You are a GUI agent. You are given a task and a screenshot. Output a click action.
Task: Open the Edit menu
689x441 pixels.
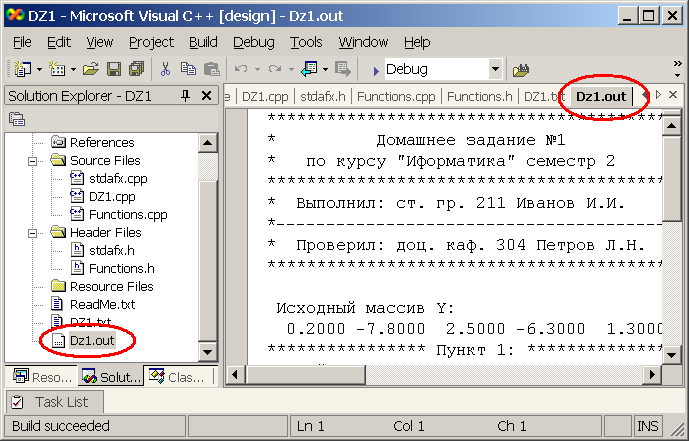(59, 42)
